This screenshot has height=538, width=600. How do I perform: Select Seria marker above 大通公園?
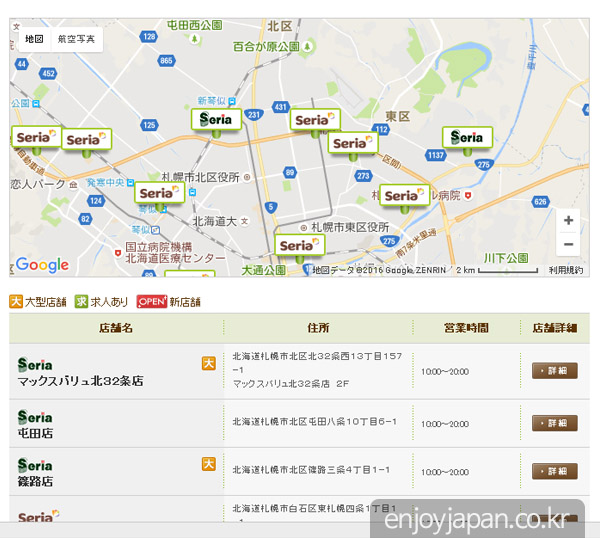(x=300, y=245)
